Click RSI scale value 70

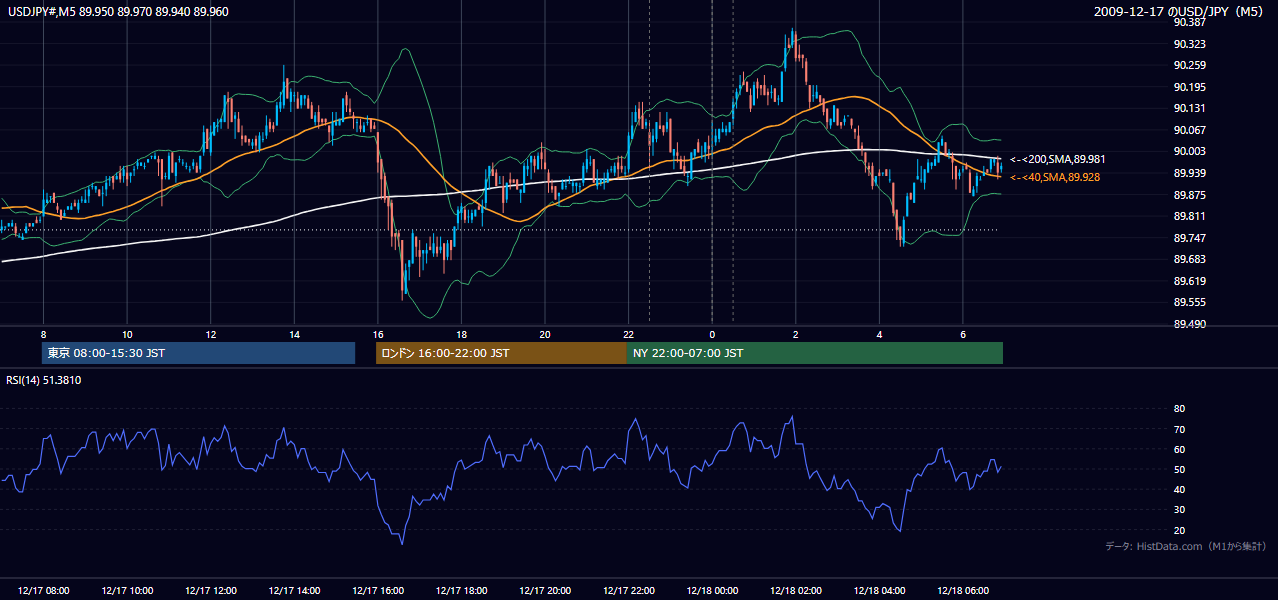(x=1180, y=429)
